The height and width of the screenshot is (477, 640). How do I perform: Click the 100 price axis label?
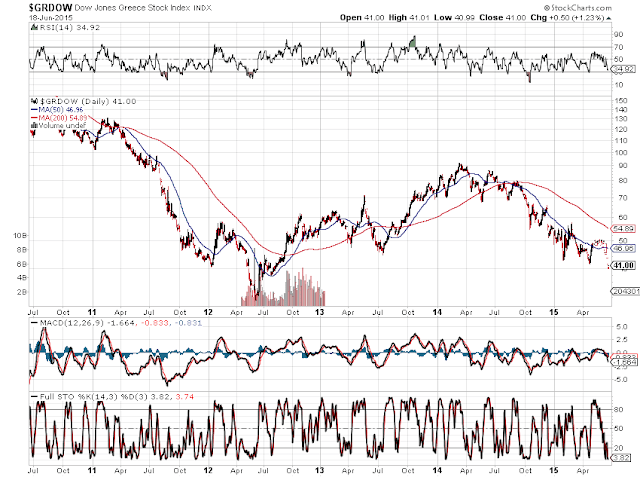pos(620,153)
